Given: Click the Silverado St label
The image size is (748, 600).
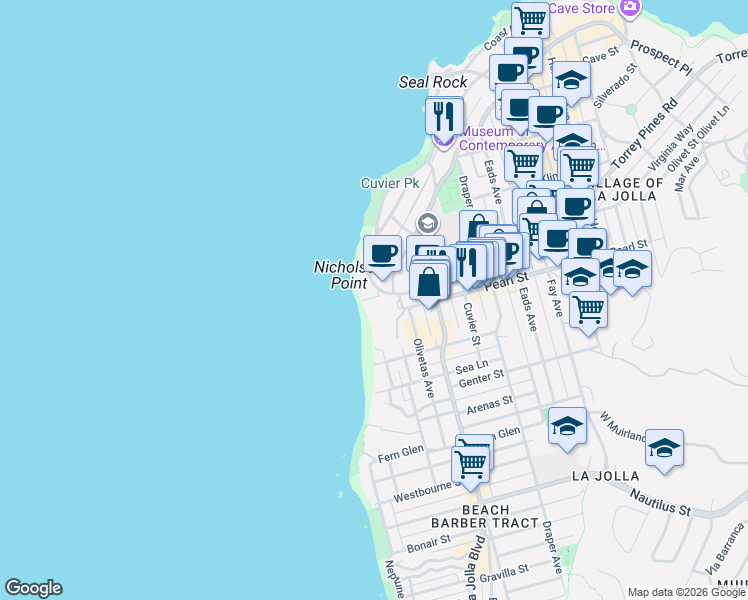Looking at the screenshot, I should pyautogui.click(x=615, y=85).
